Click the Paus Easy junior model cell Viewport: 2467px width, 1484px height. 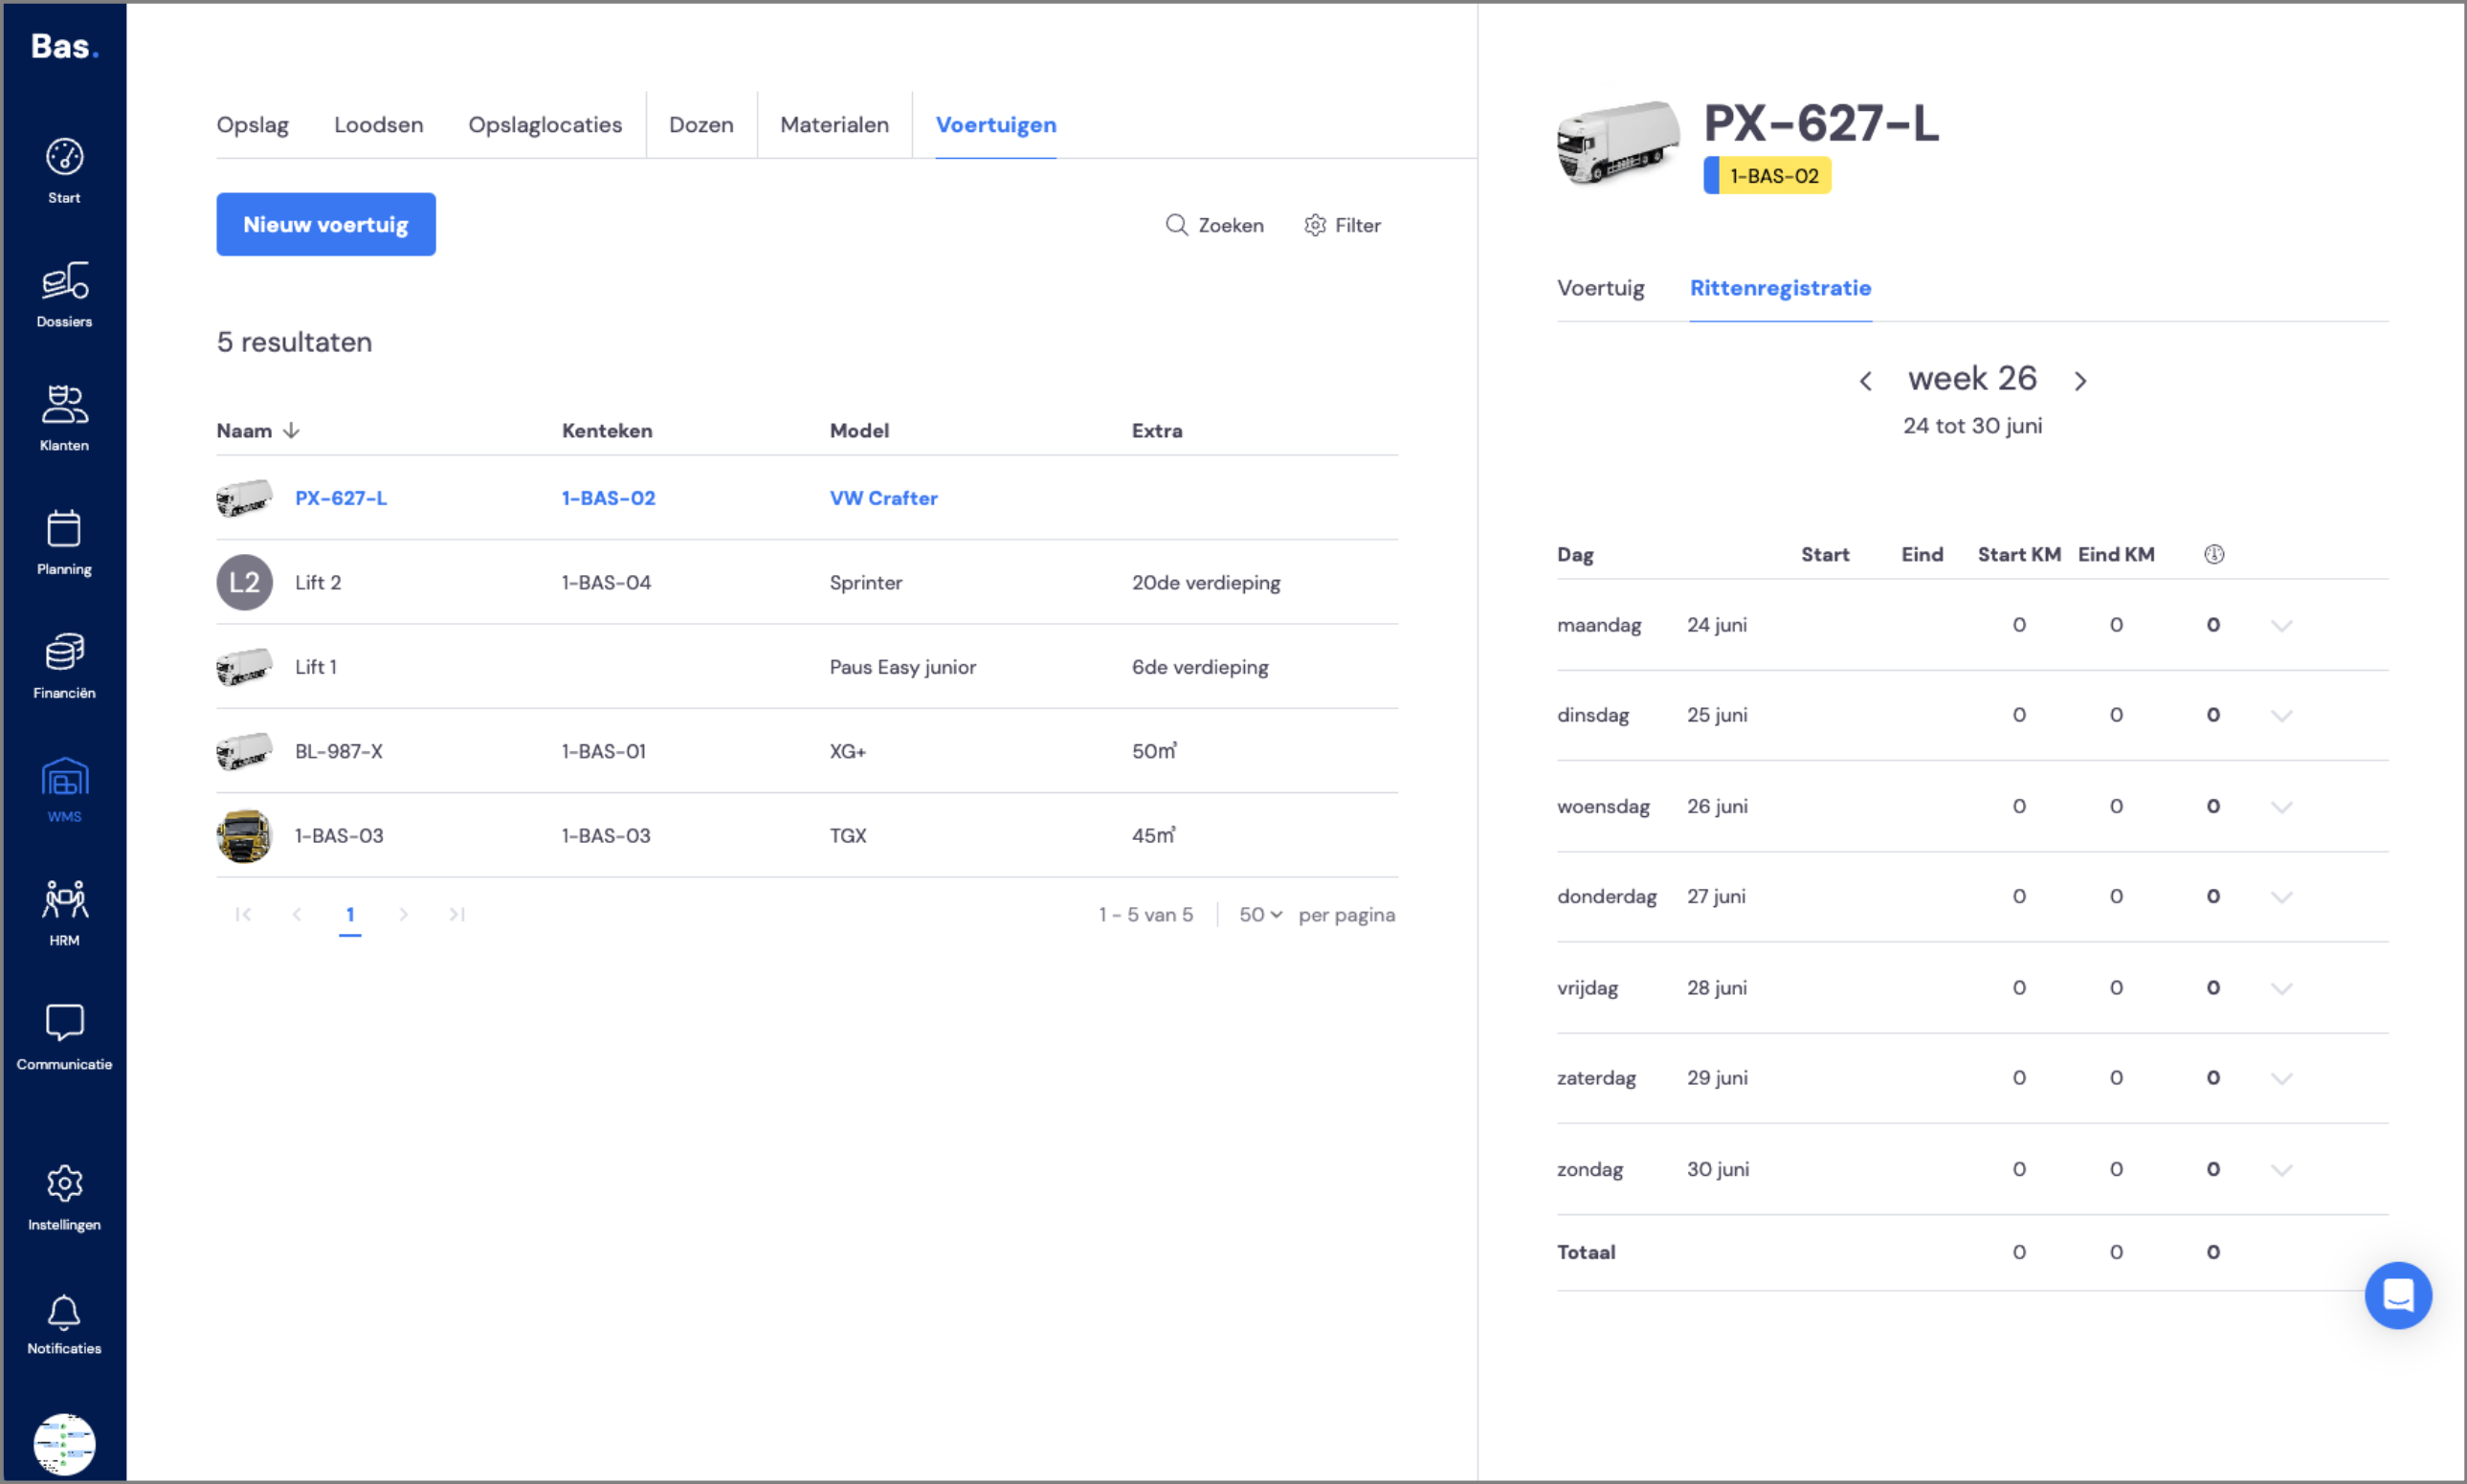(x=903, y=667)
